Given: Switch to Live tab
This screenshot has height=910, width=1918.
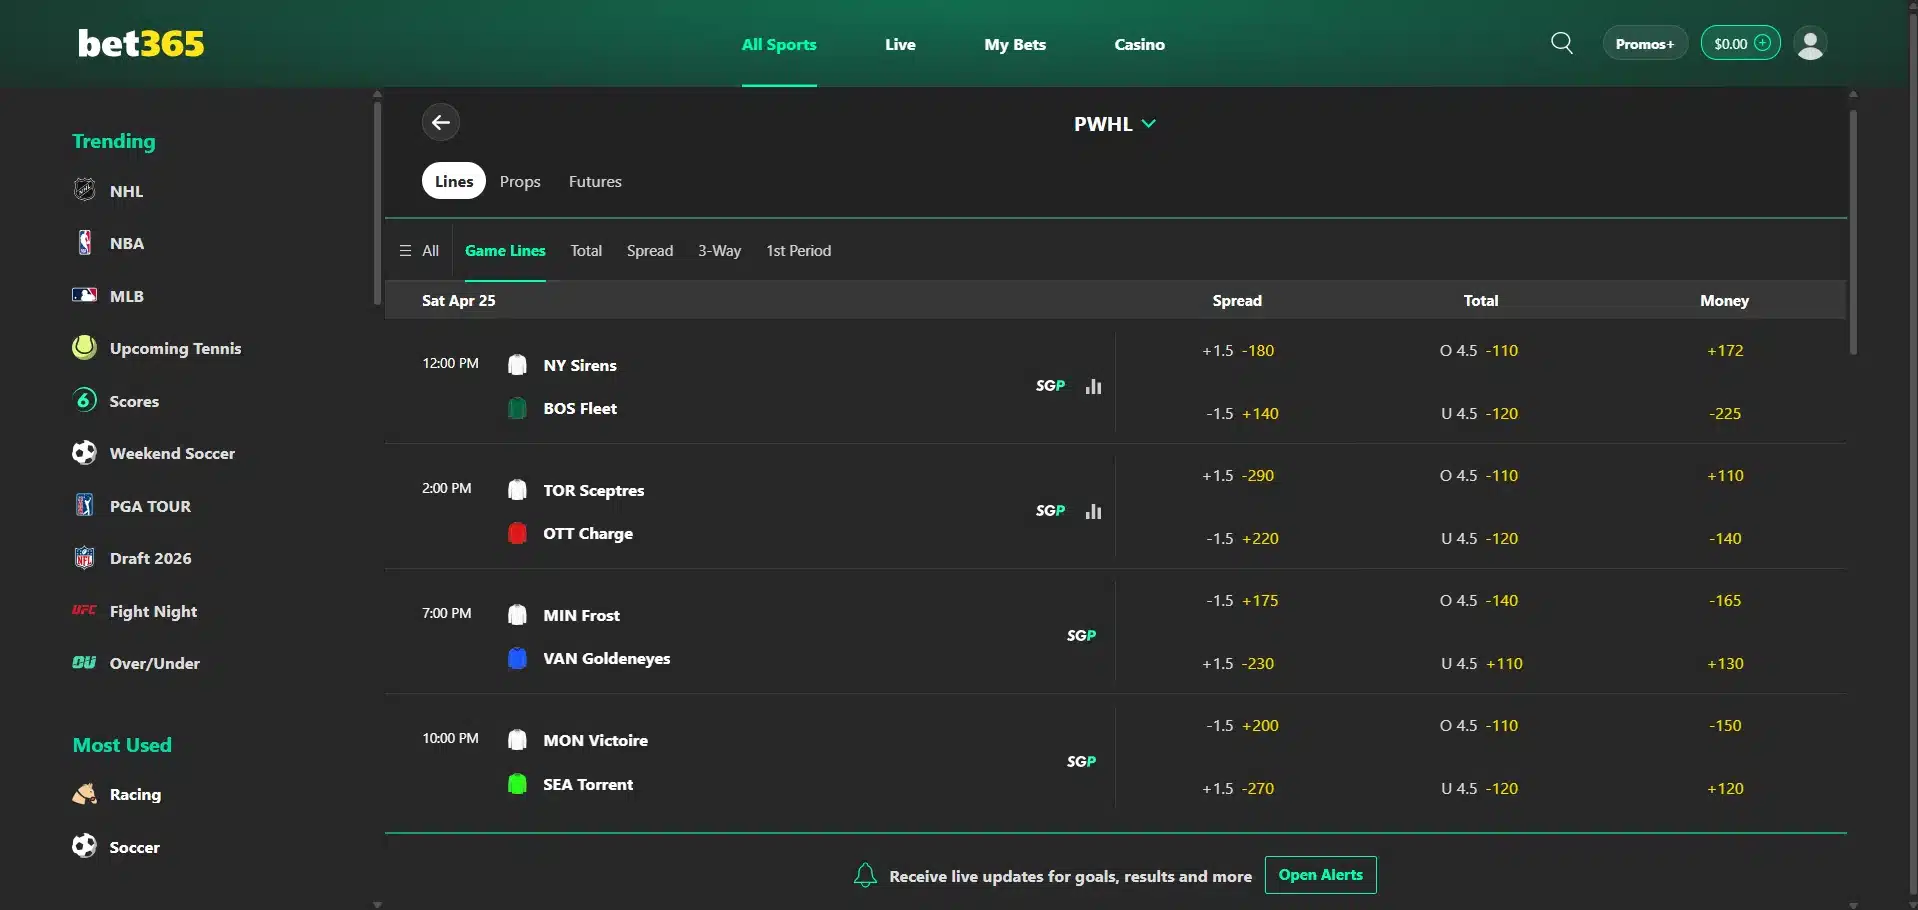Looking at the screenshot, I should 900,44.
